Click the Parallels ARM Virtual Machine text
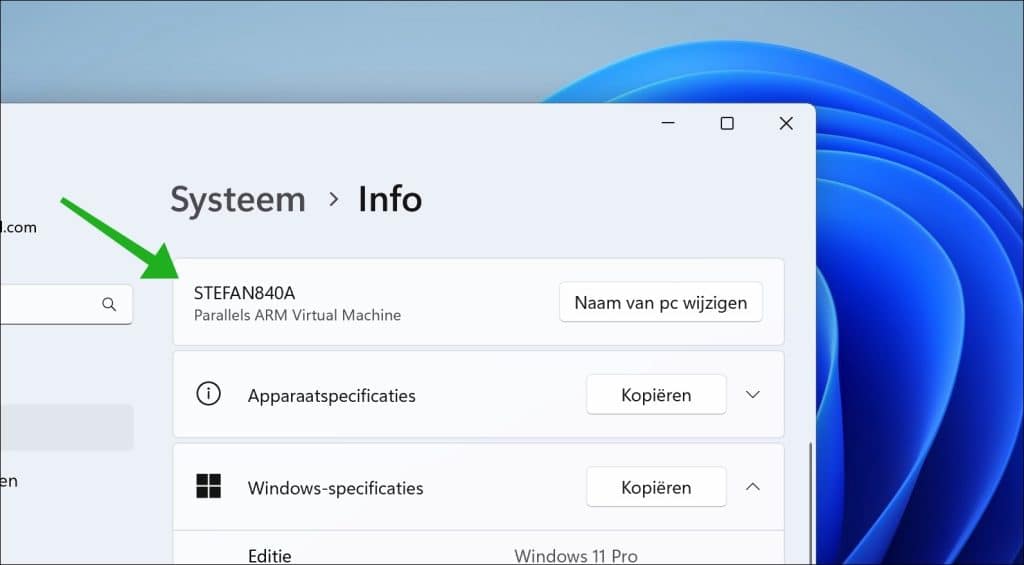1024x565 pixels. click(x=297, y=315)
